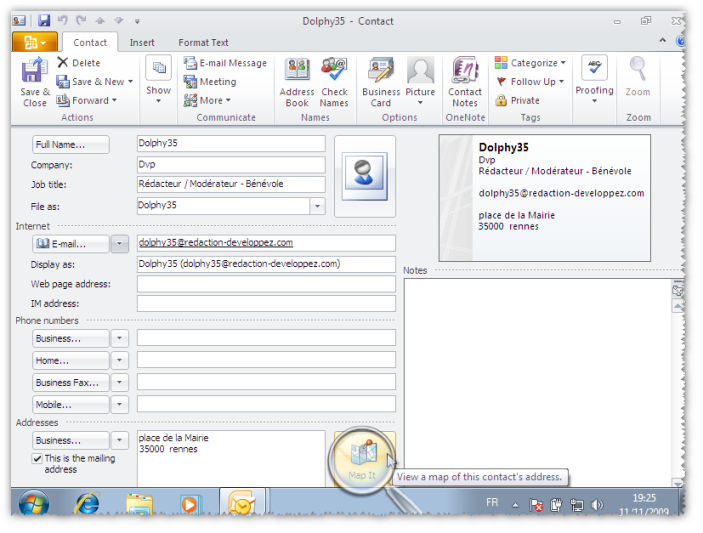Expand the File as dropdown
Viewport: 703px width, 533px height.
(317, 205)
